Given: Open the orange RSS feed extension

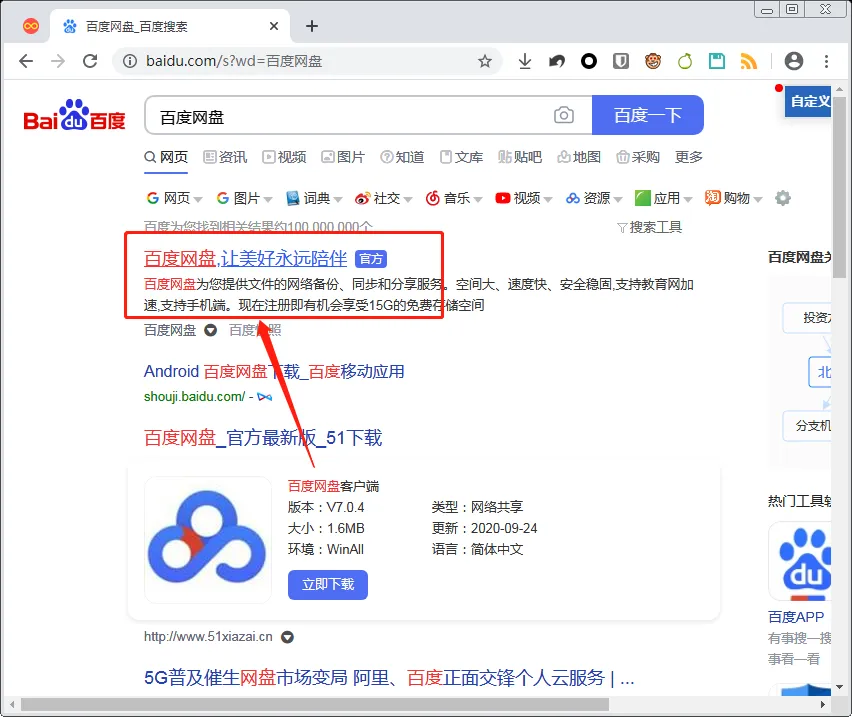Looking at the screenshot, I should pyautogui.click(x=749, y=61).
